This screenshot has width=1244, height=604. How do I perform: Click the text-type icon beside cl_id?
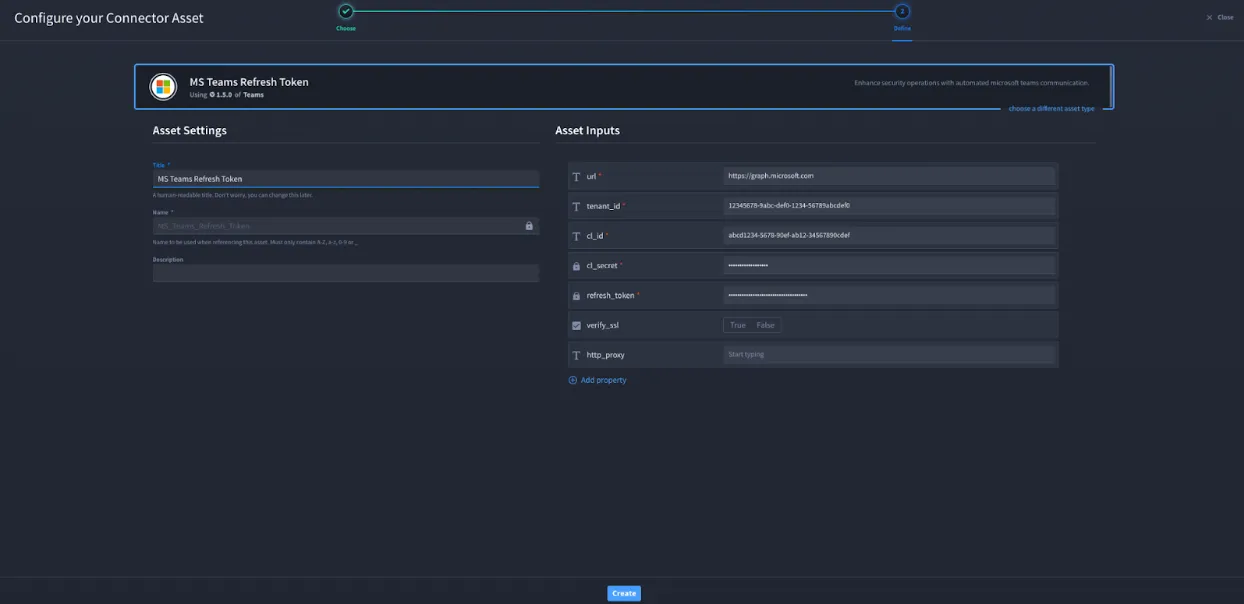576,236
